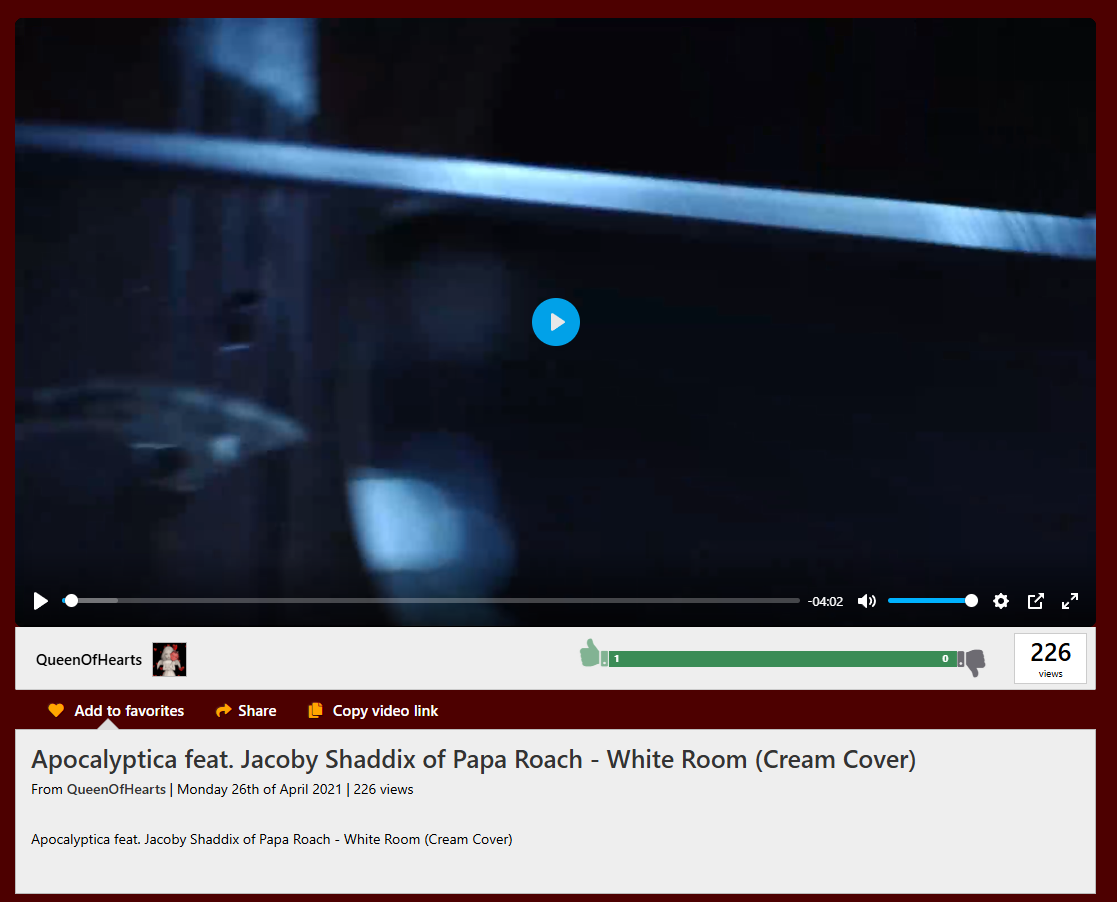Image resolution: width=1117 pixels, height=902 pixels.
Task: Open video in picture-in-picture popout icon
Action: point(1036,601)
